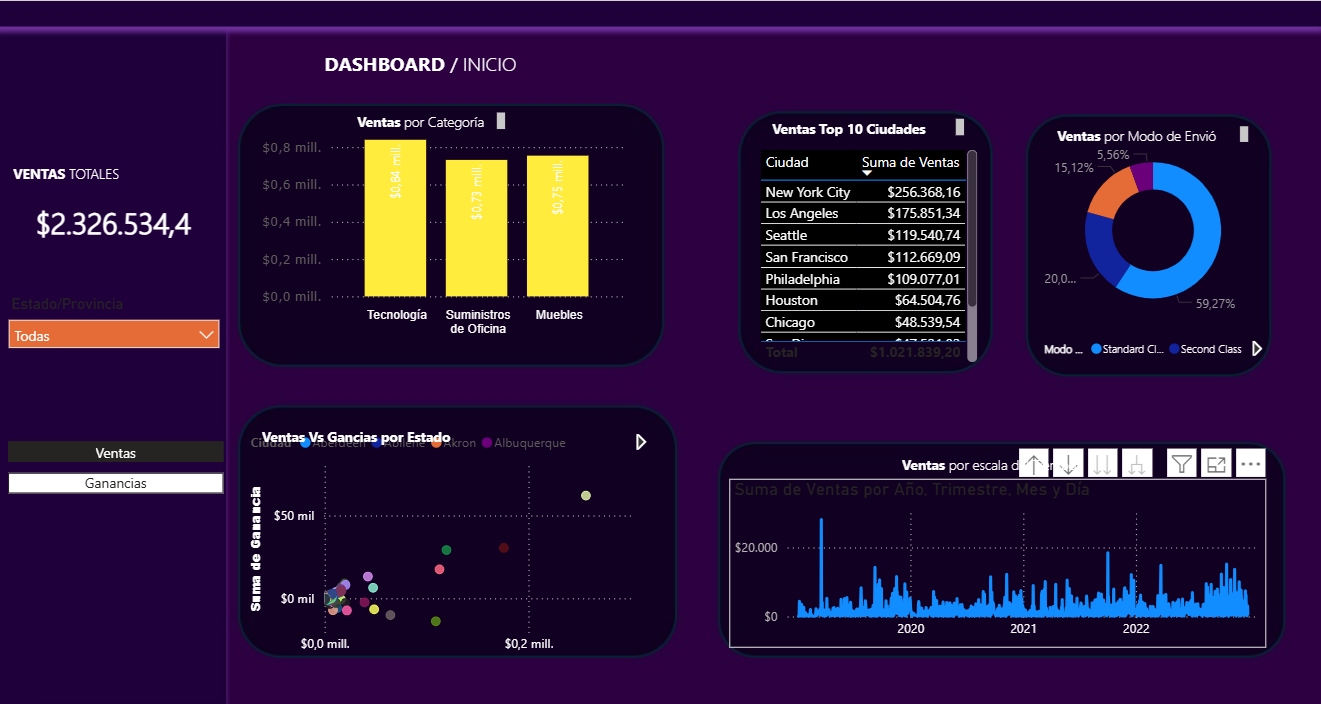The height and width of the screenshot is (704, 1321).
Task: Click the Modo de Envío header icon
Action: click(x=1244, y=134)
